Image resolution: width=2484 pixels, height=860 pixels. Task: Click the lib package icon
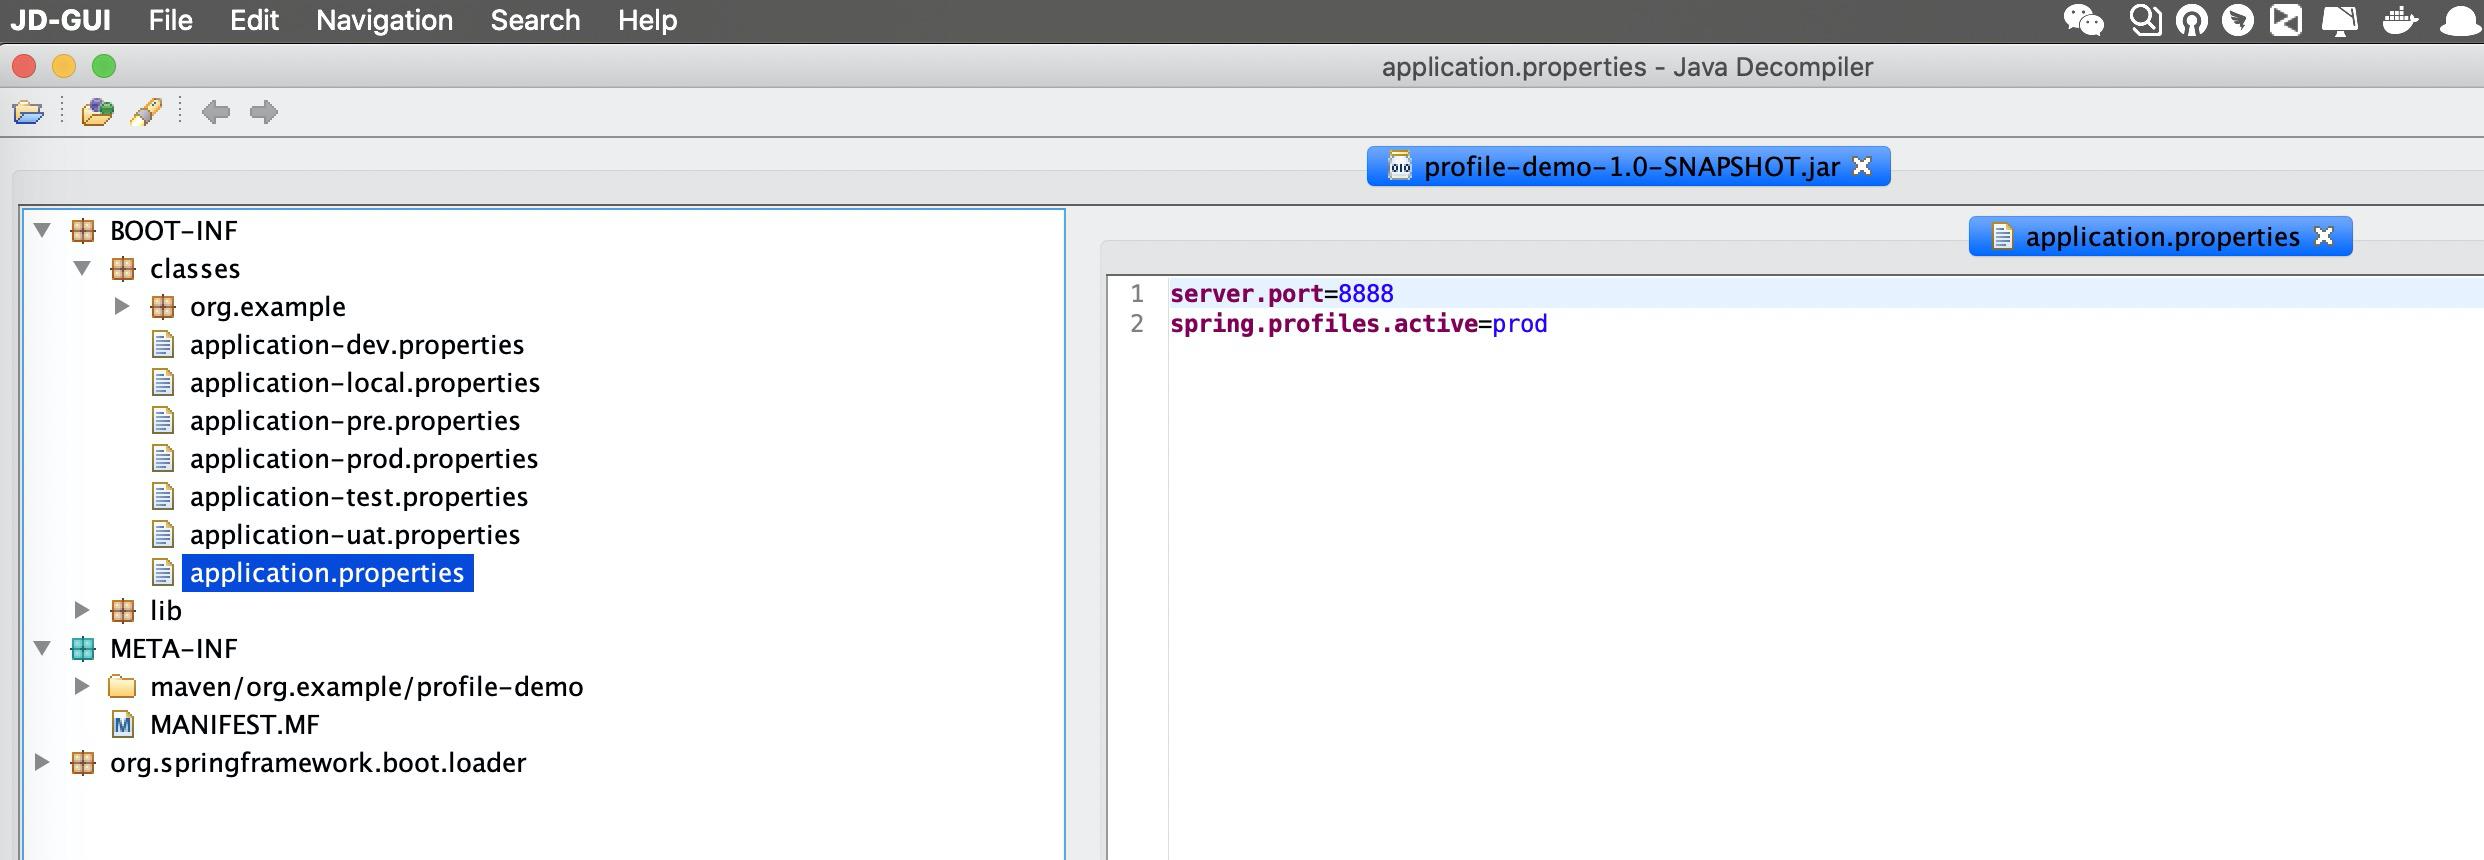[x=123, y=611]
